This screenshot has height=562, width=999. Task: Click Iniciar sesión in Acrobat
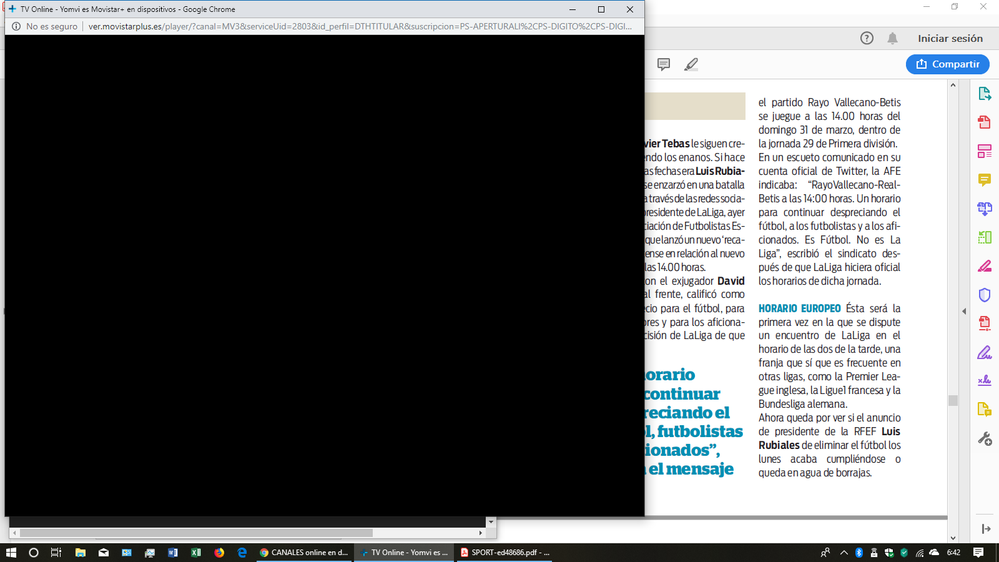(950, 38)
